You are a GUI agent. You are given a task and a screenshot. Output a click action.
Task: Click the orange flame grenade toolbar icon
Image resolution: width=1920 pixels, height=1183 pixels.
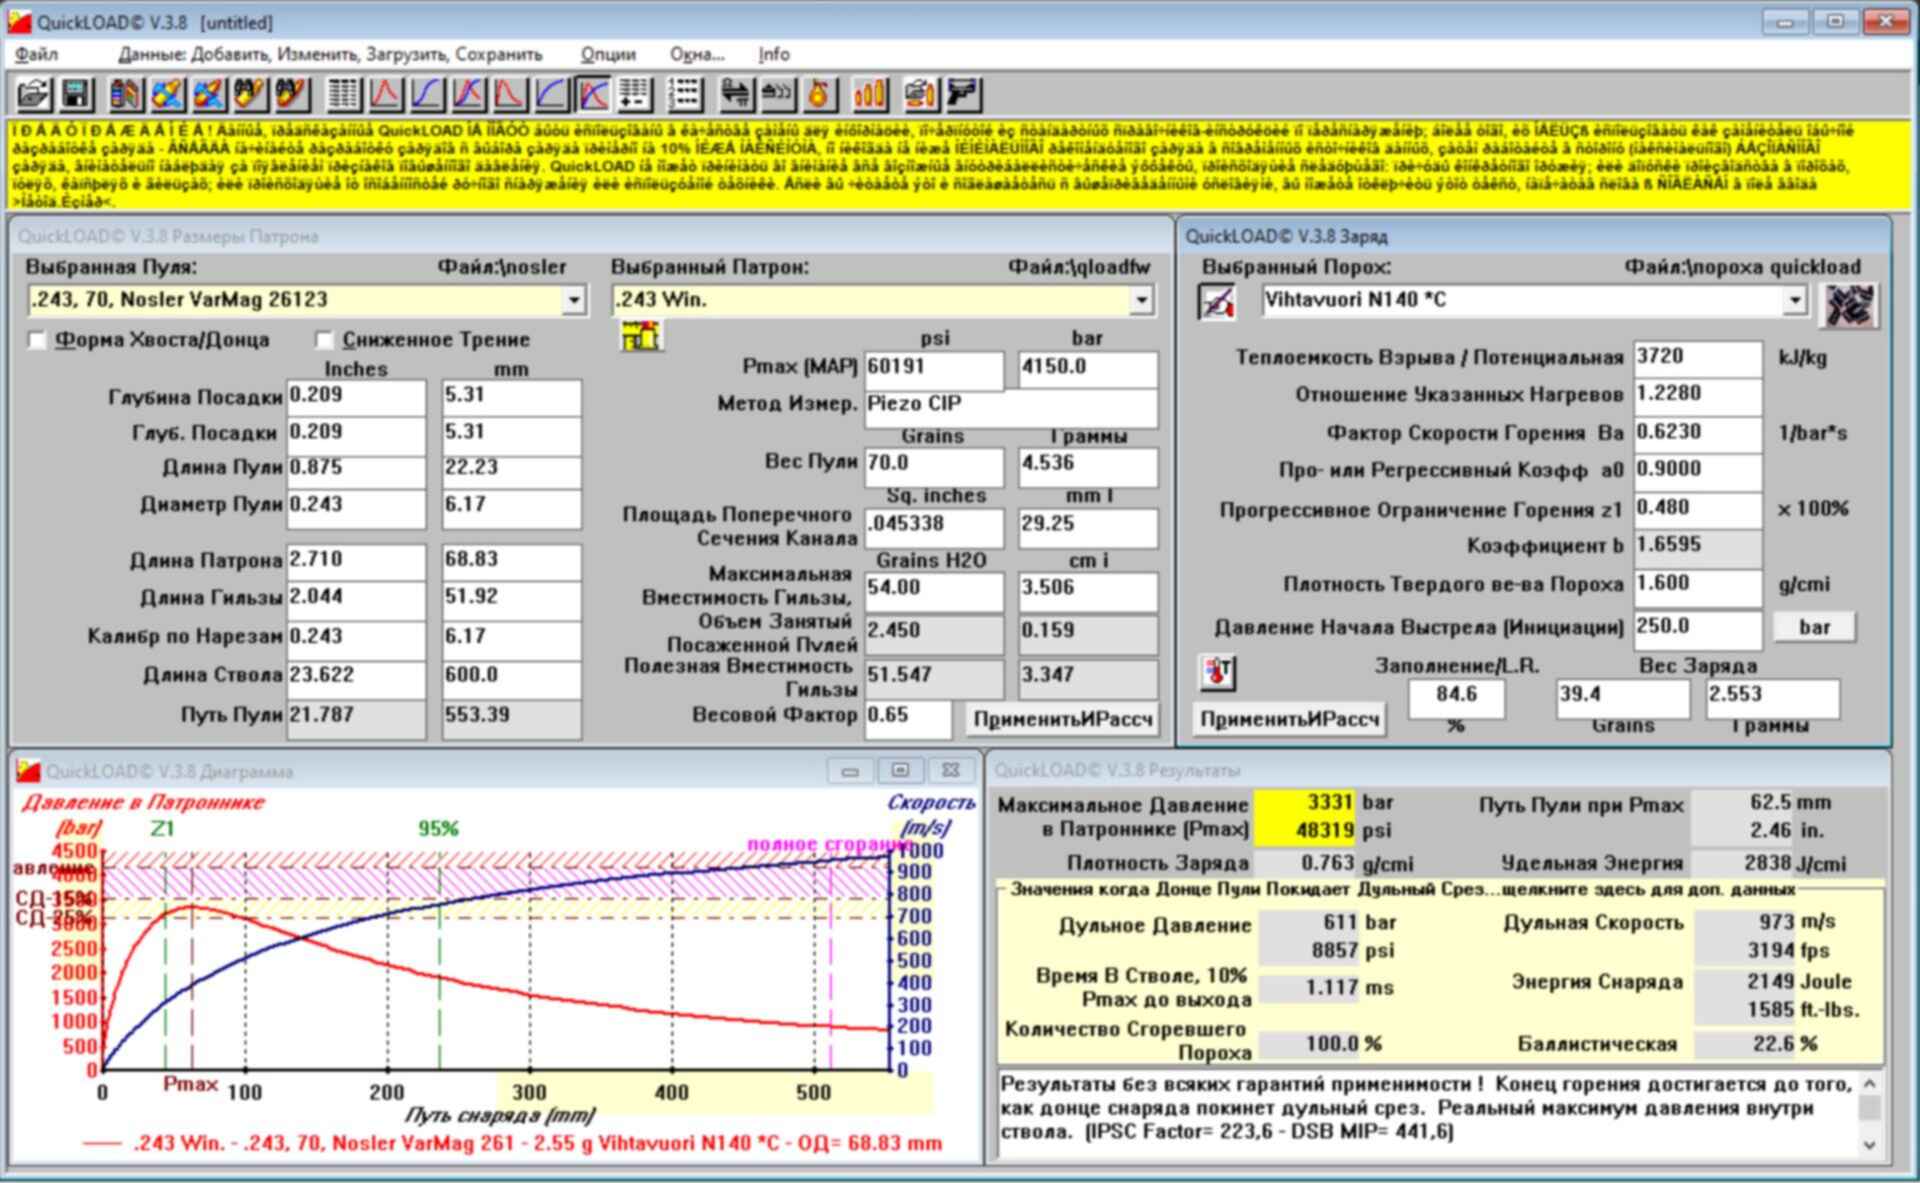click(x=819, y=94)
